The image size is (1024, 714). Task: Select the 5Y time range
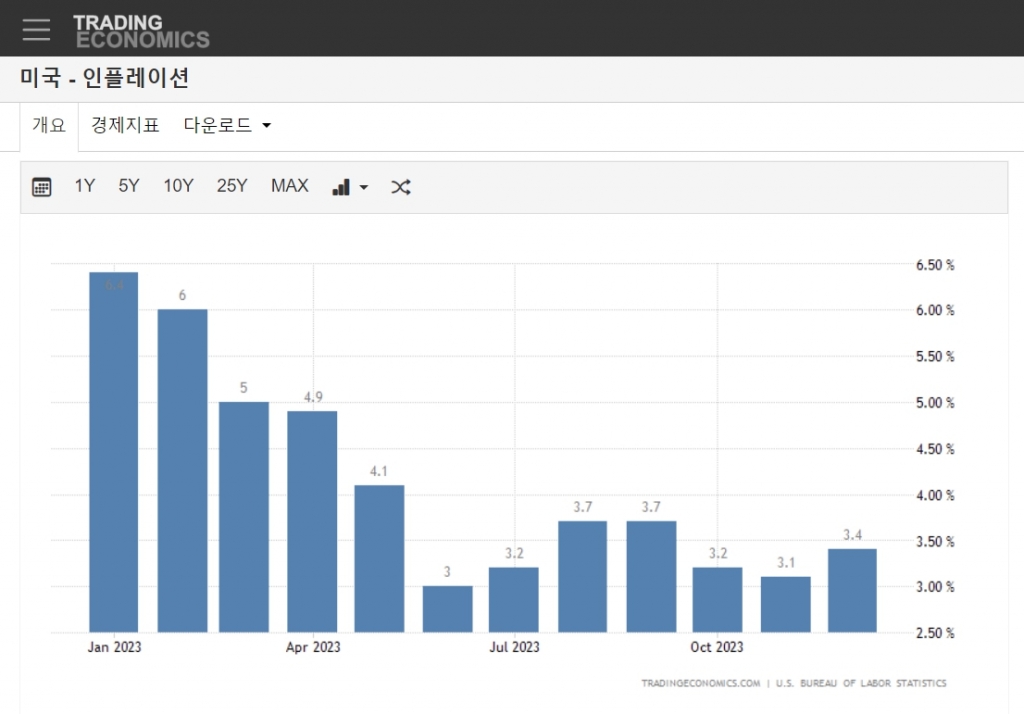[129, 186]
